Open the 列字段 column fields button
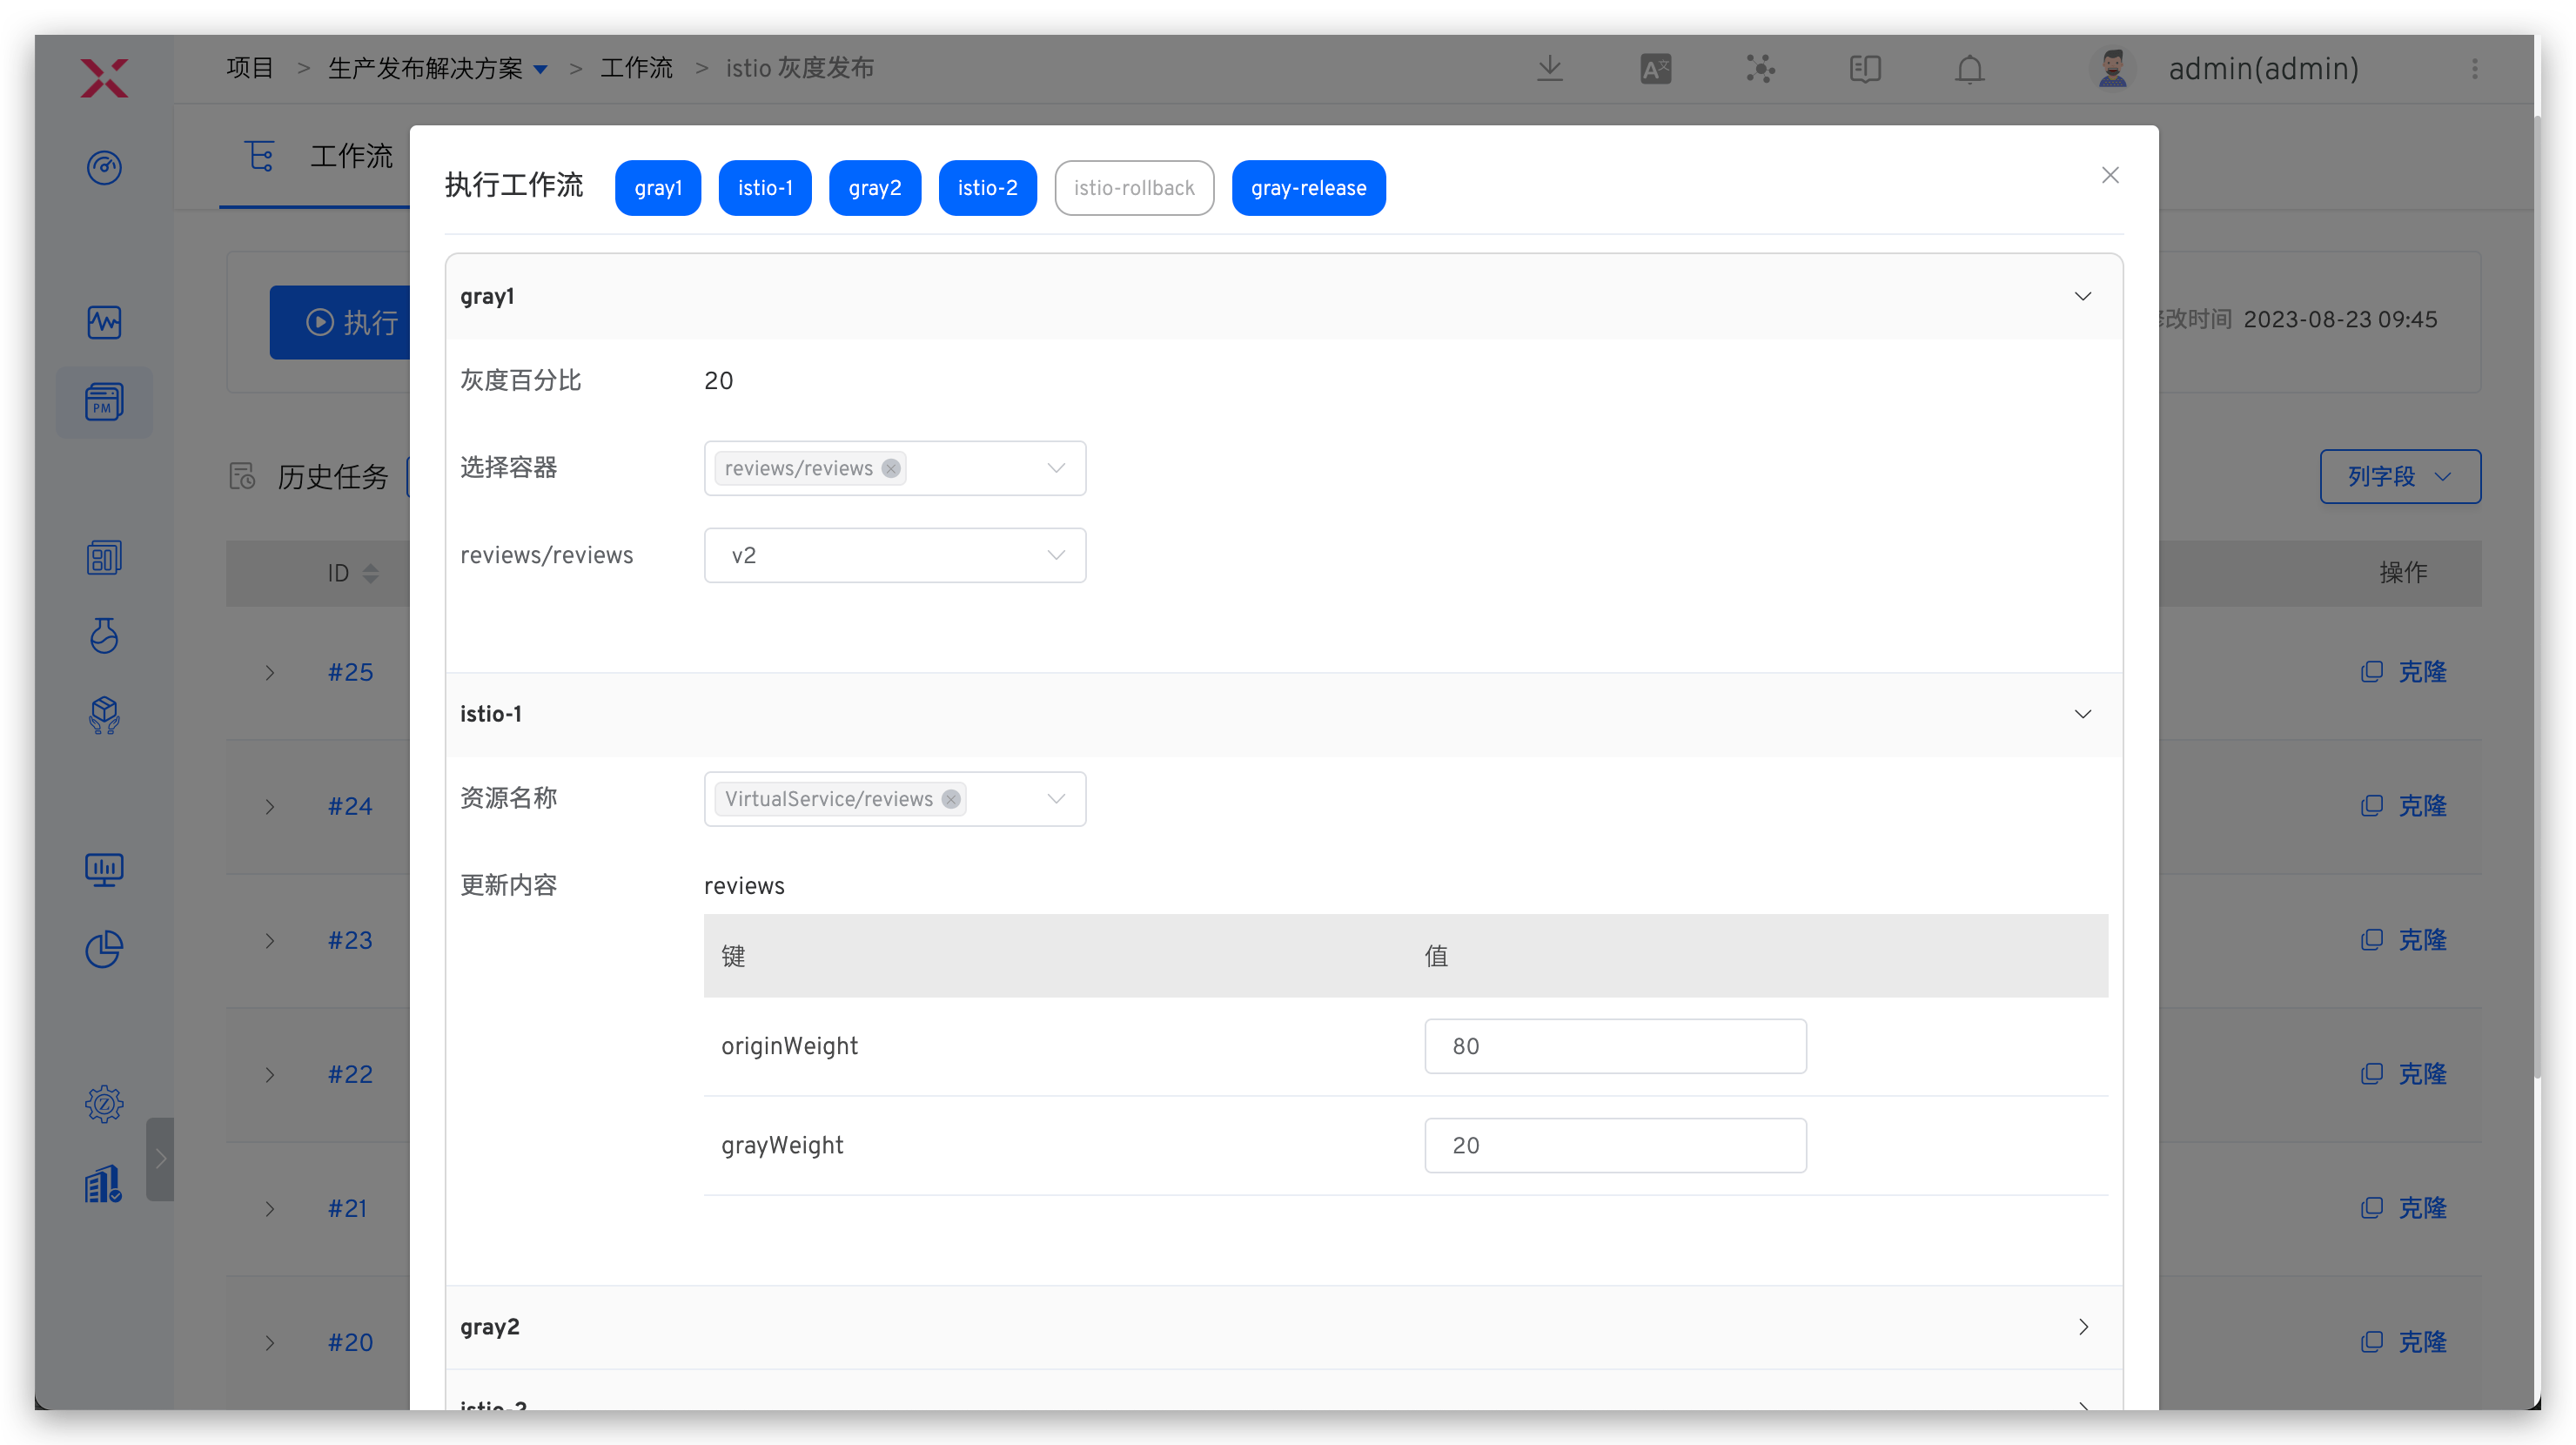The height and width of the screenshot is (1445, 2576). click(x=2399, y=476)
